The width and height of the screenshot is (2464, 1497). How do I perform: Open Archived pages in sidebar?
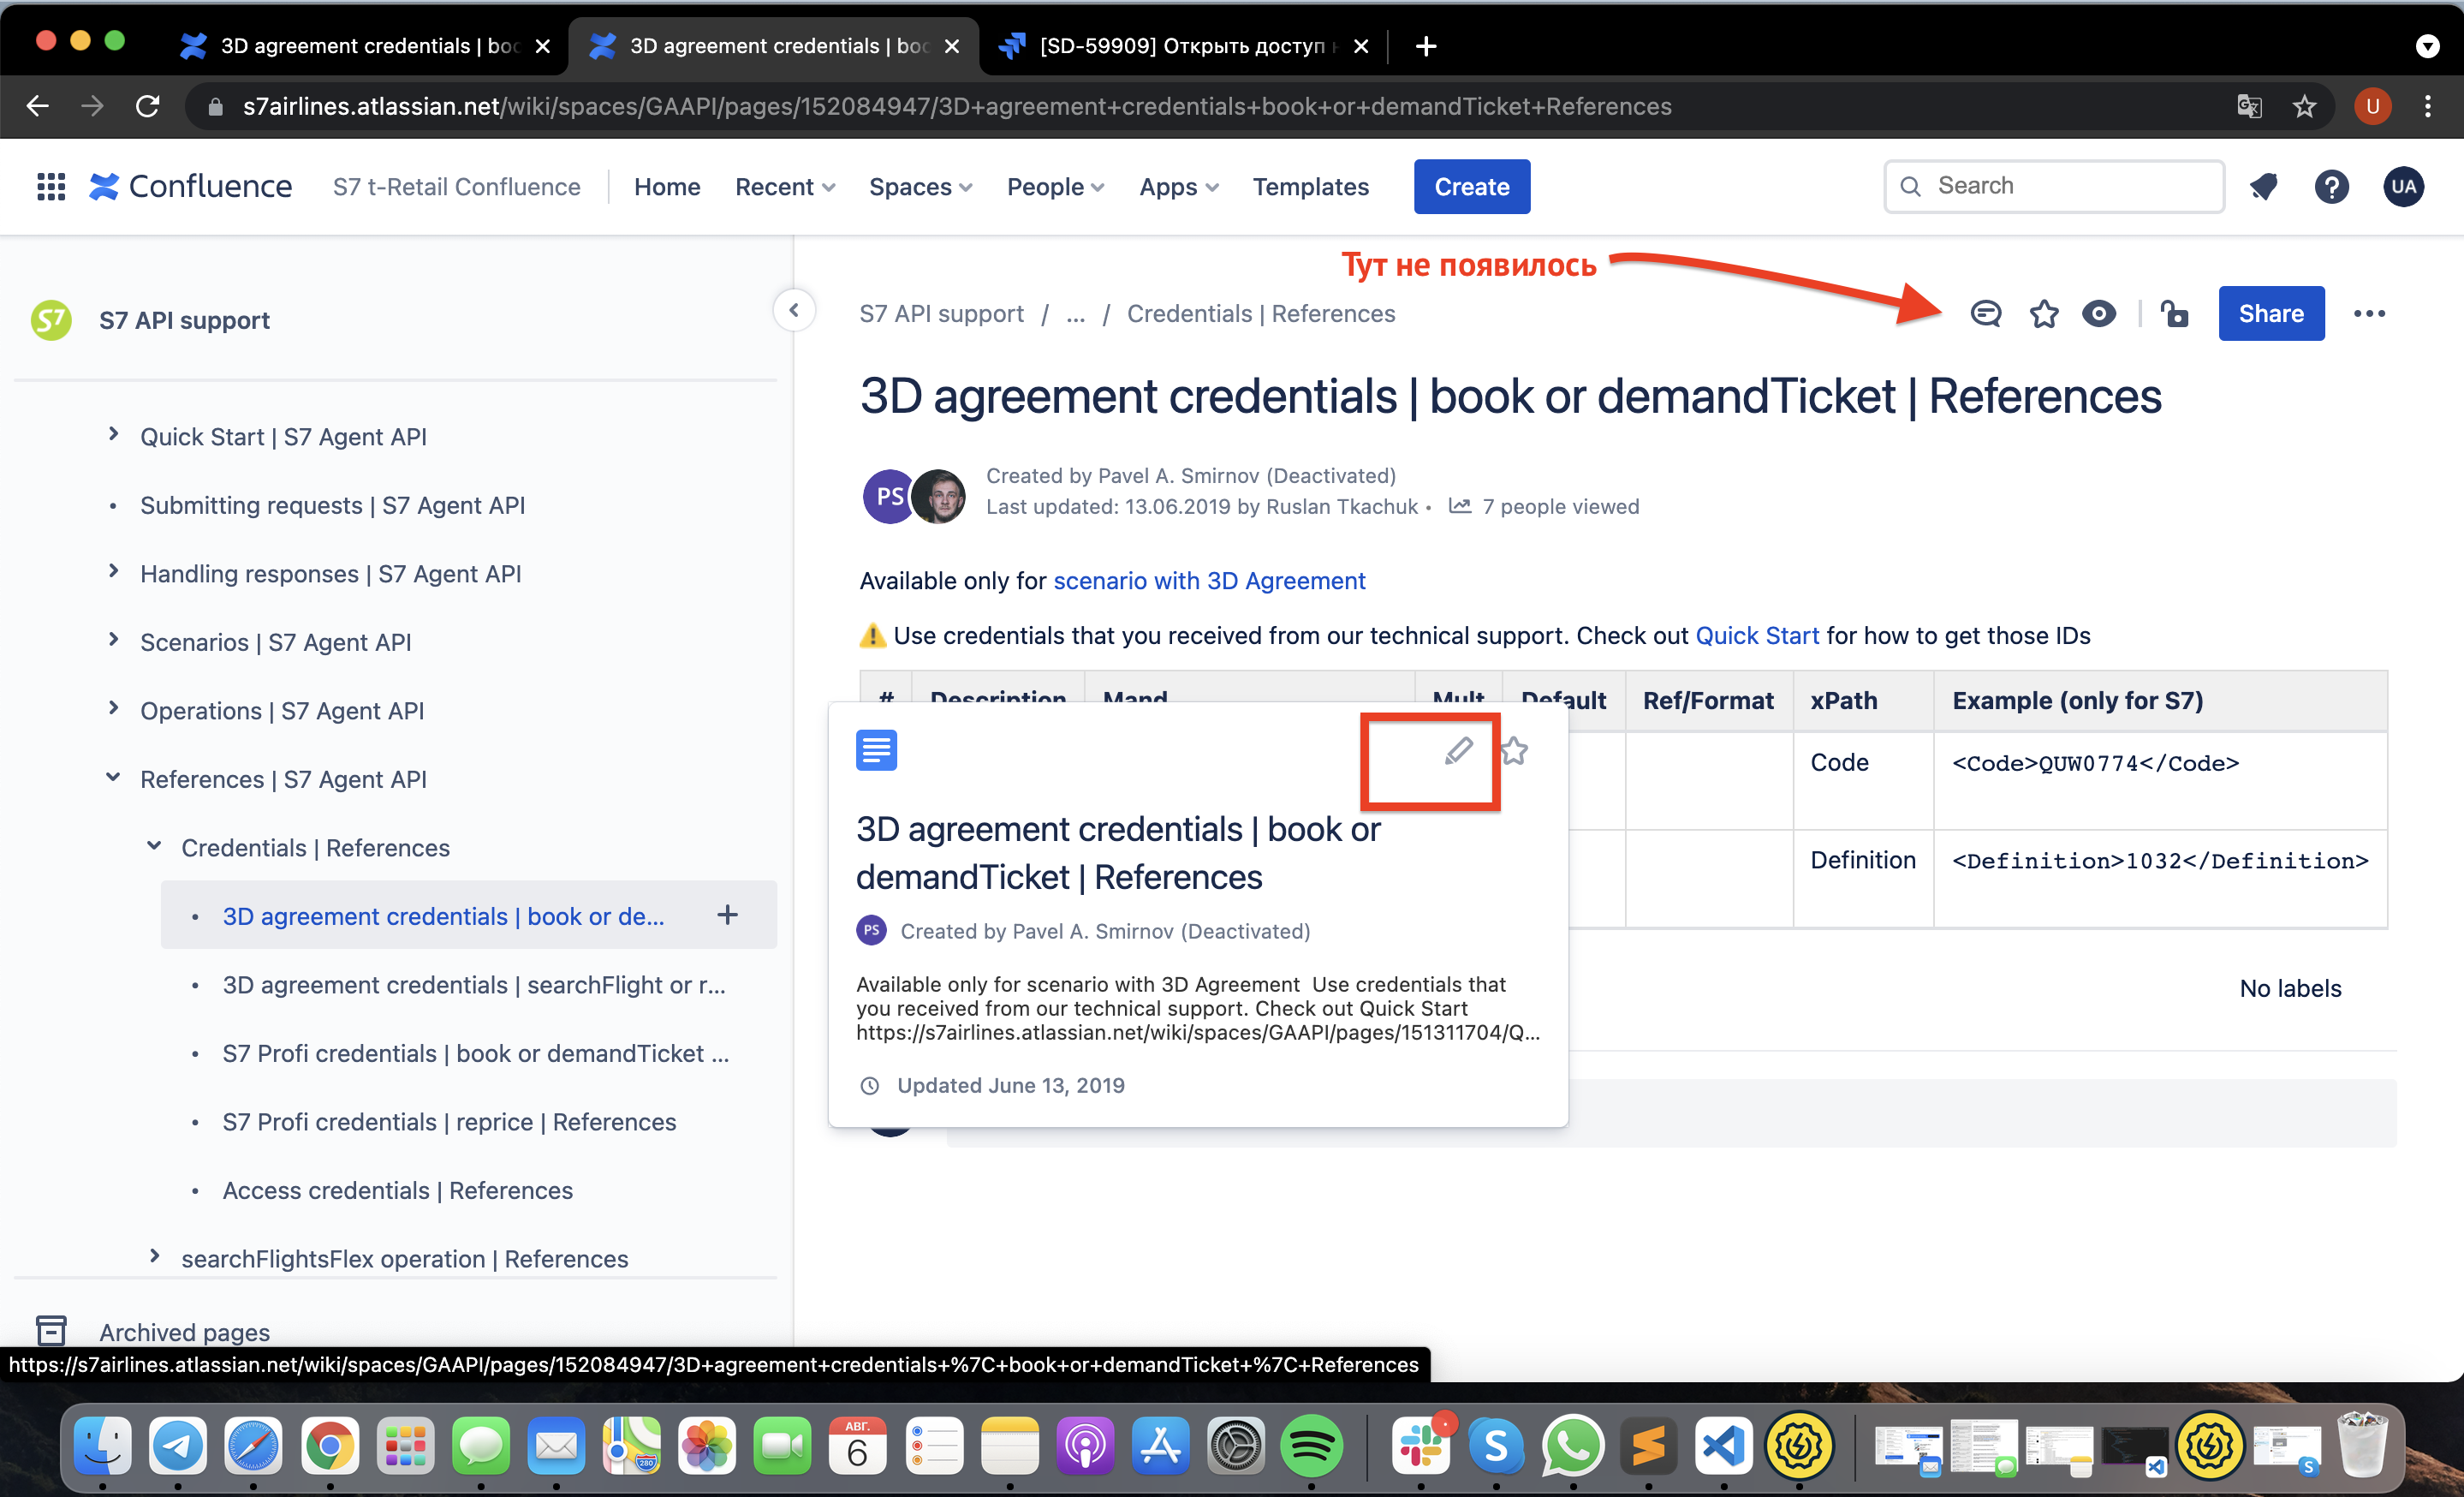pos(184,1332)
